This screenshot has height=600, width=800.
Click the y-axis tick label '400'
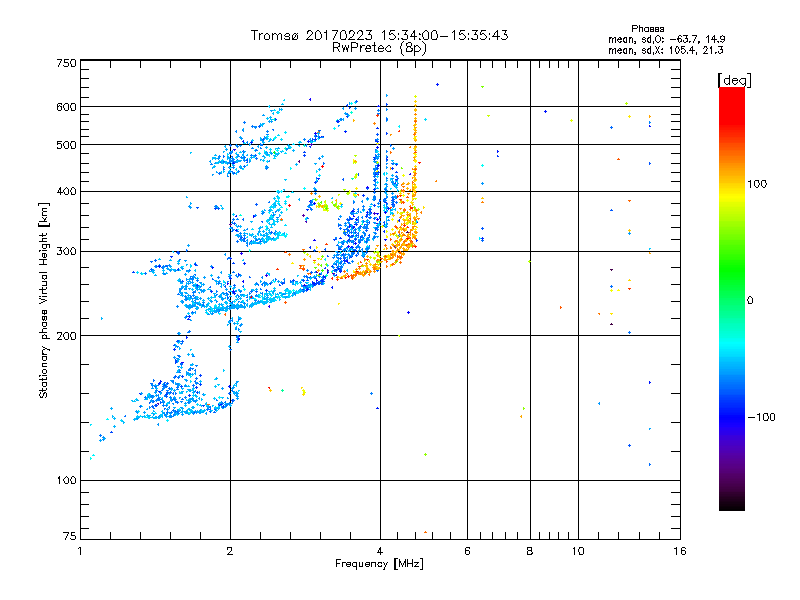66,191
